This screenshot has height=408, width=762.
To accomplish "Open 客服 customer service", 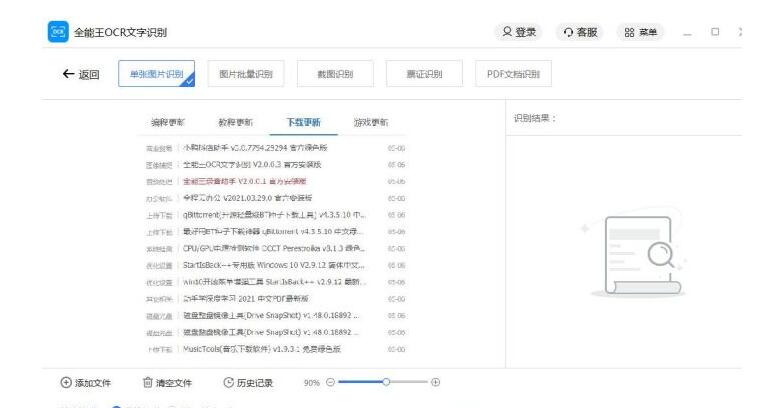I will [x=580, y=32].
